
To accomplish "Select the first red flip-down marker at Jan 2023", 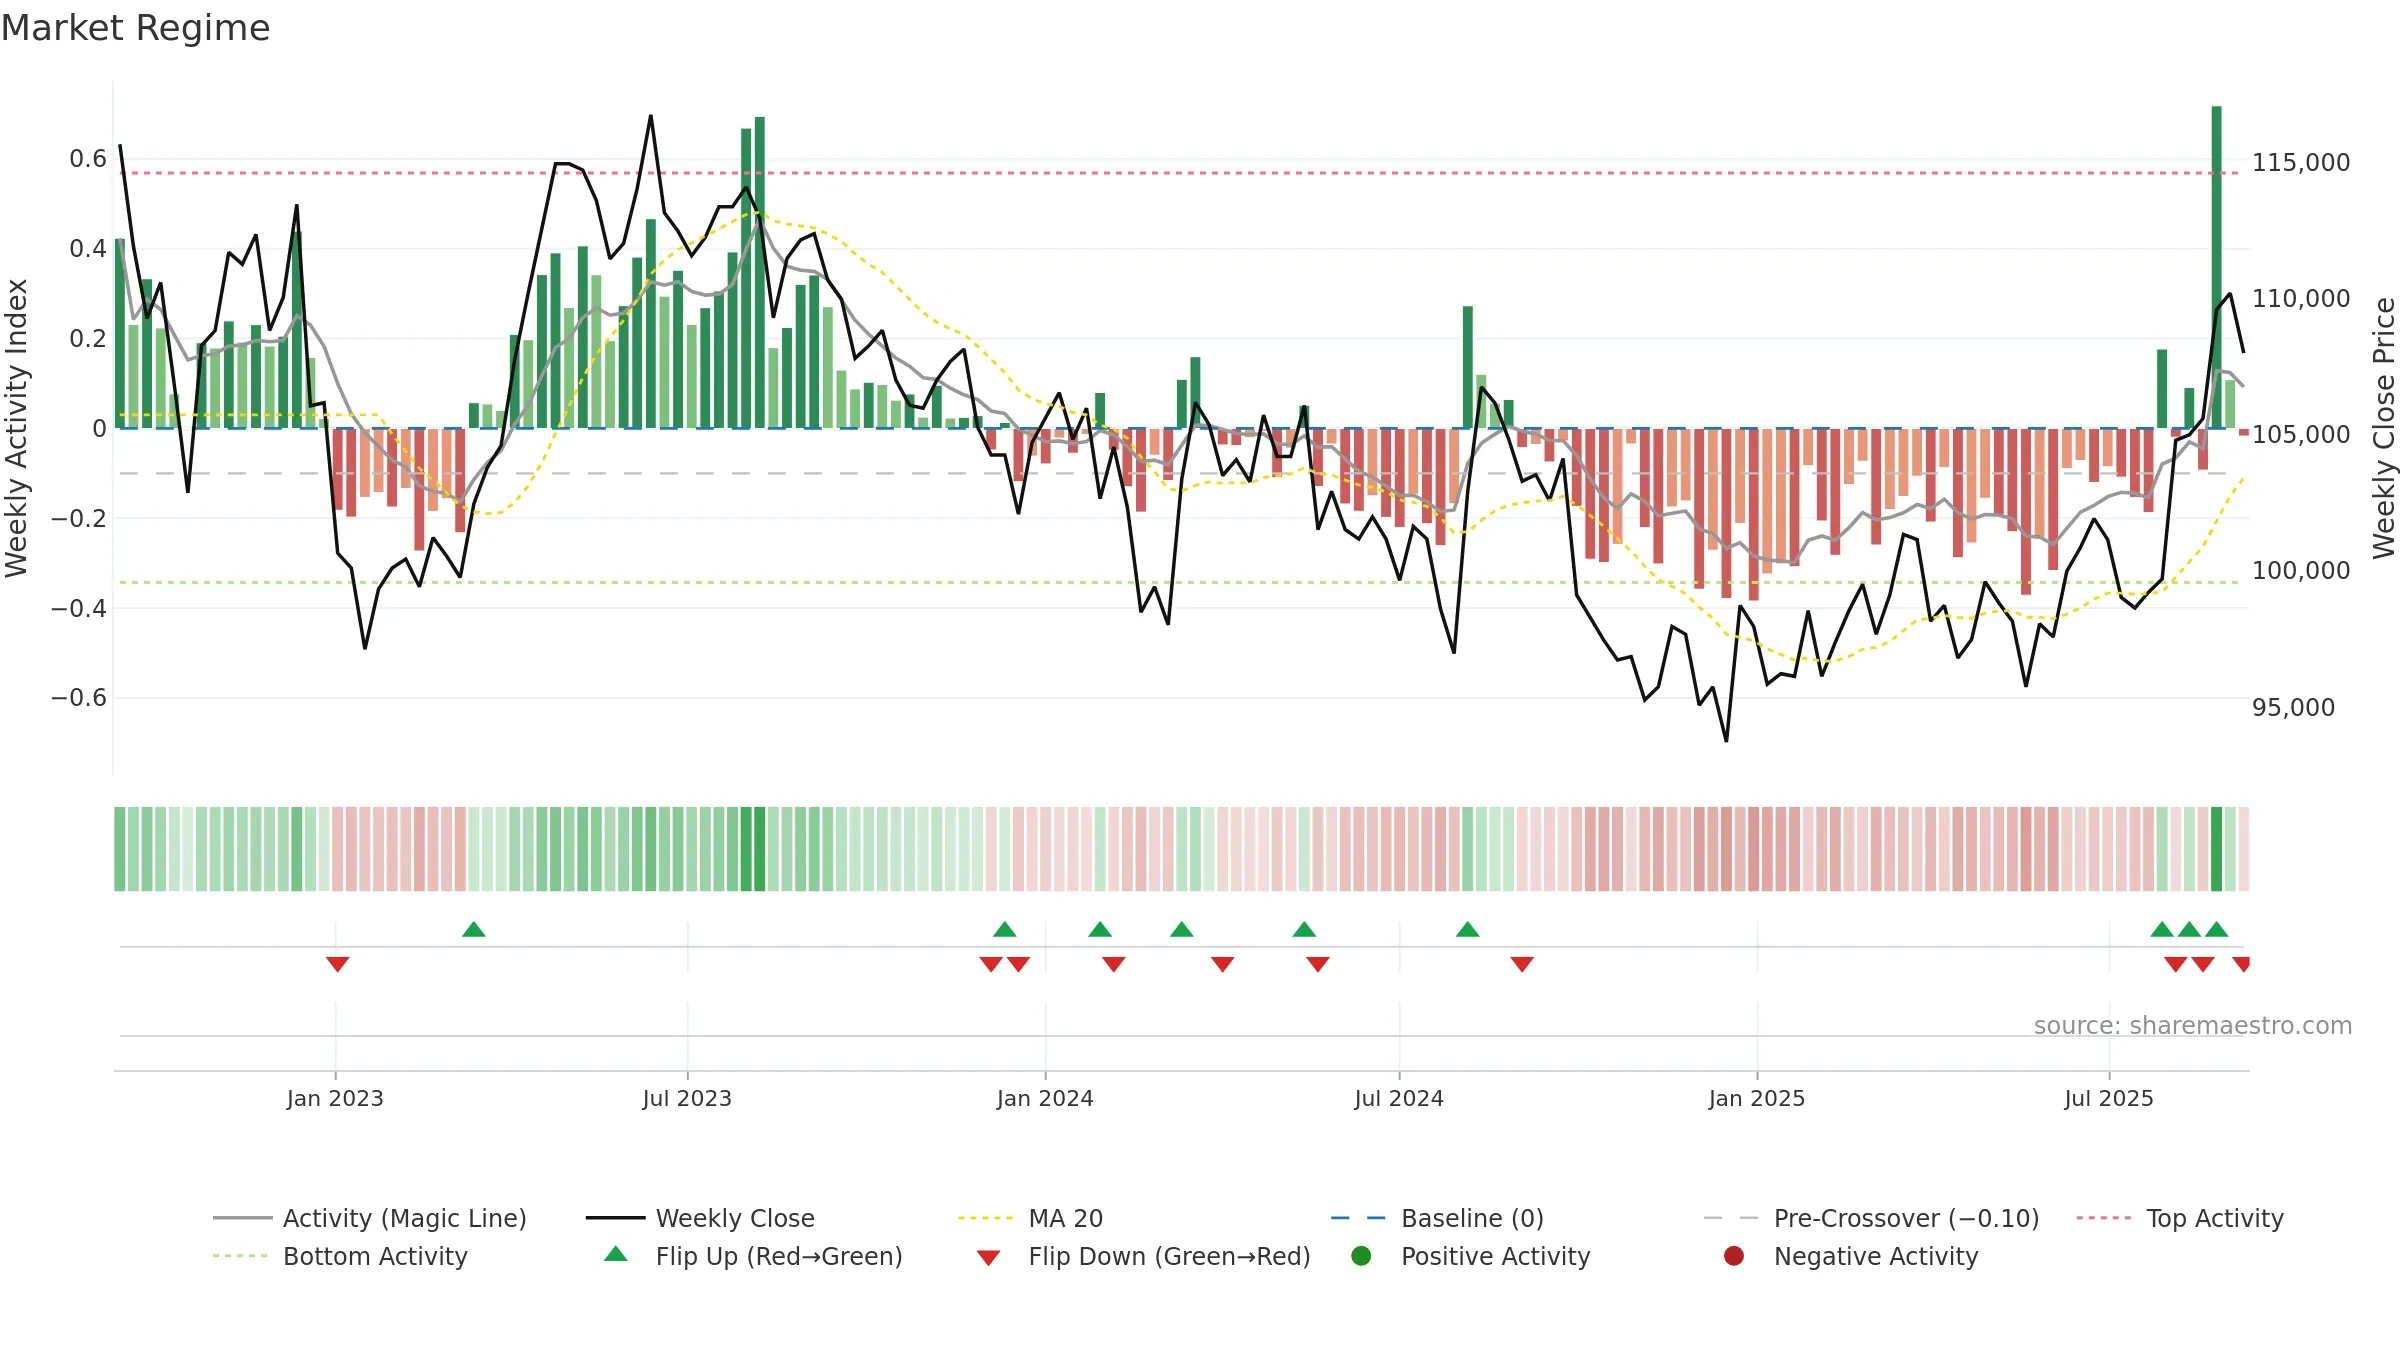I will pyautogui.click(x=338, y=964).
